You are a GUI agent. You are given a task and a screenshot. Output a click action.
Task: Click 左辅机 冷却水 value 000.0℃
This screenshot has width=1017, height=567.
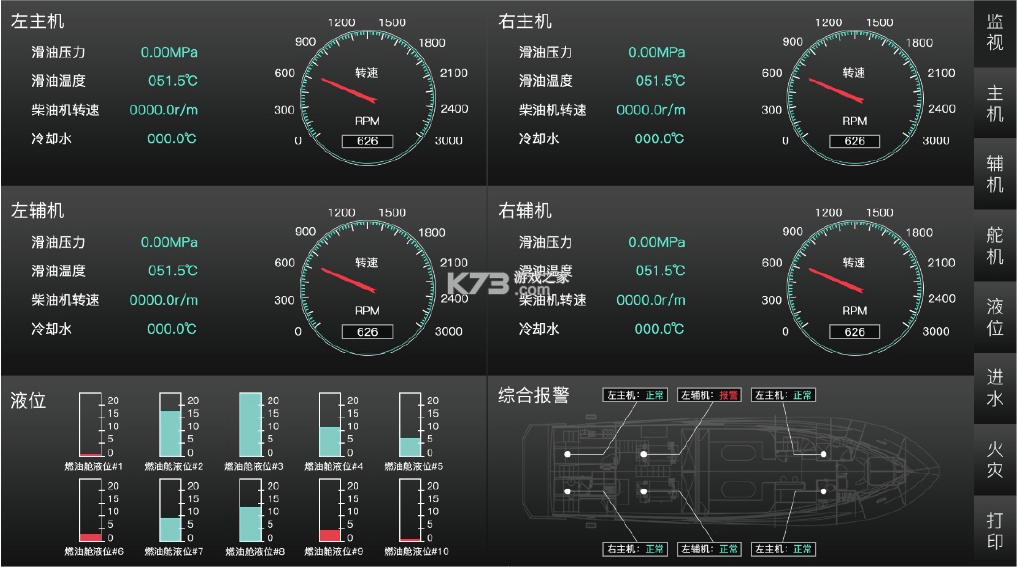point(172,329)
